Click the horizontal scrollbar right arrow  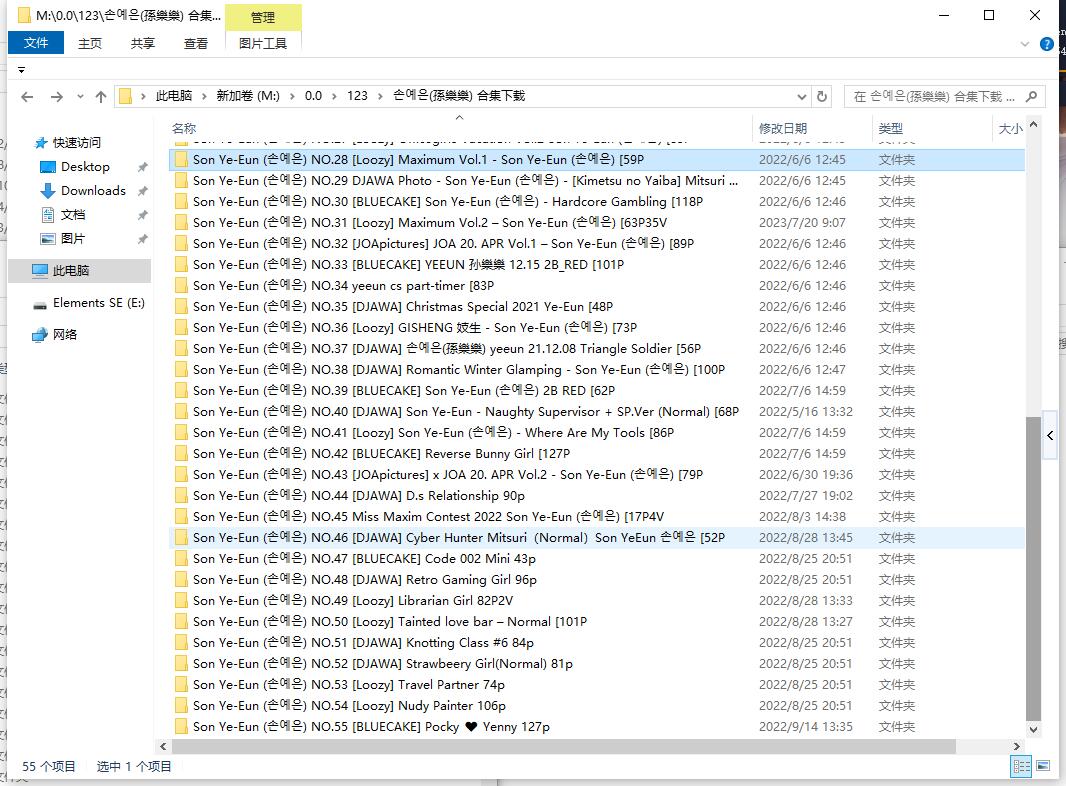point(1016,746)
